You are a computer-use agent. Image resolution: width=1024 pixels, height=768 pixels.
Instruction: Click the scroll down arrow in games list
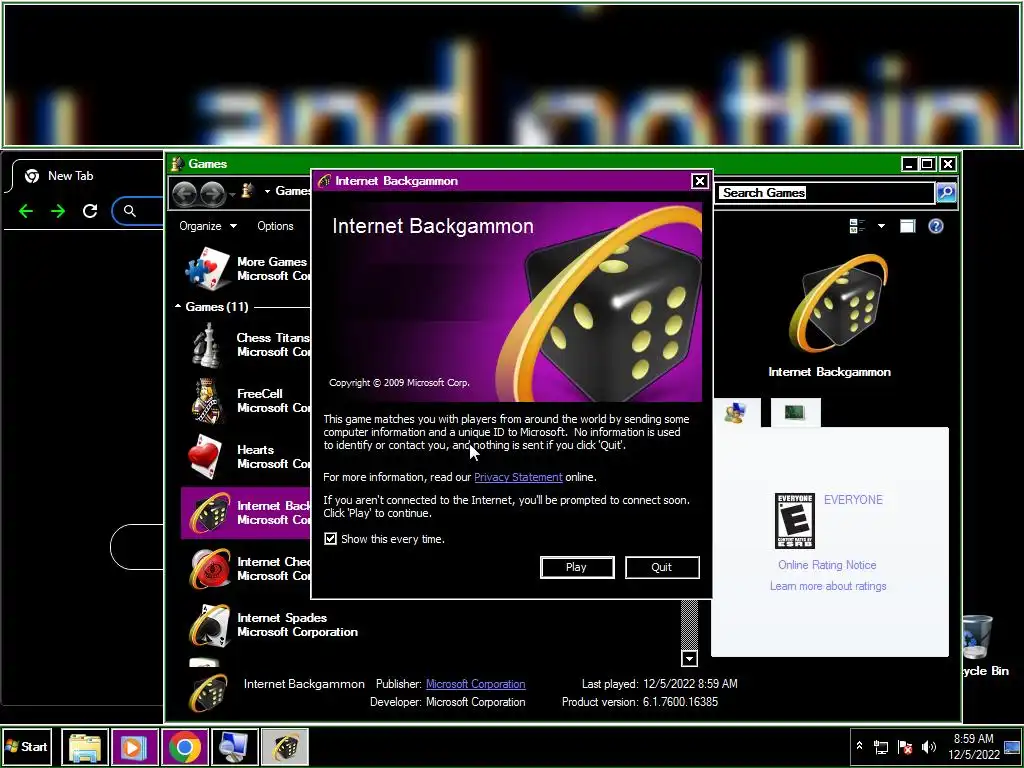click(x=689, y=658)
